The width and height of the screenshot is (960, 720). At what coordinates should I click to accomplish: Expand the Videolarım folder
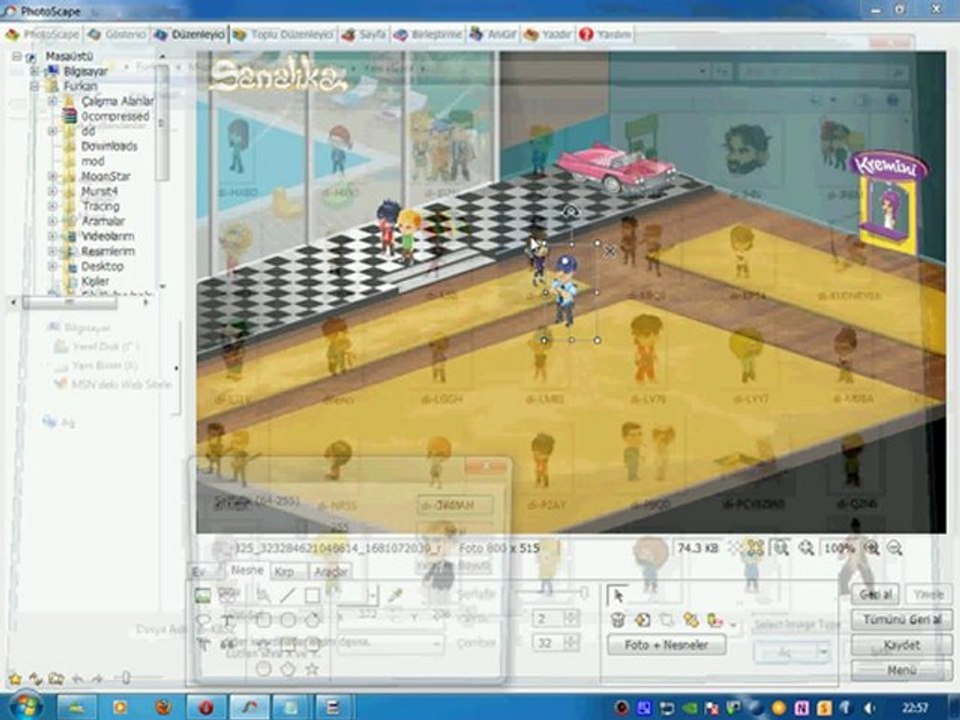click(53, 236)
